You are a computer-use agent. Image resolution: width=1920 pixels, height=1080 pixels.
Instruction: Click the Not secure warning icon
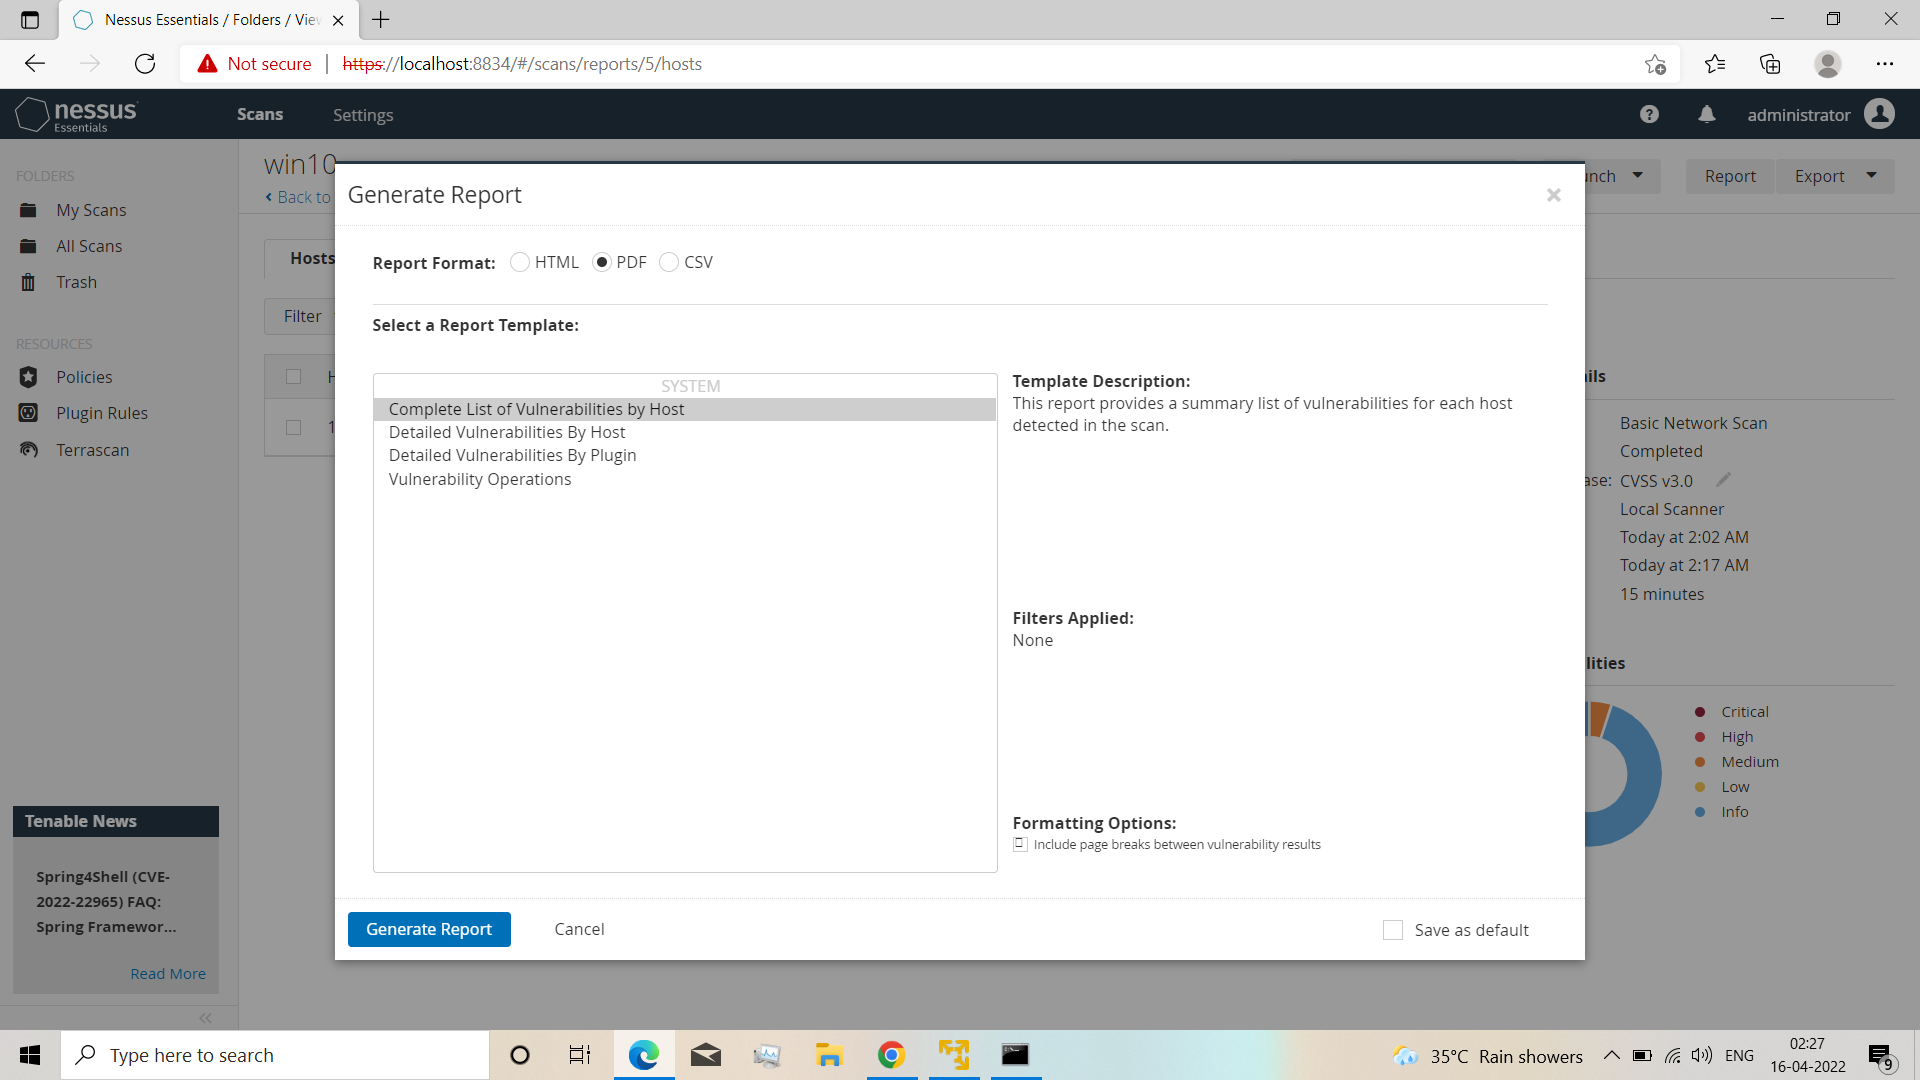207,64
